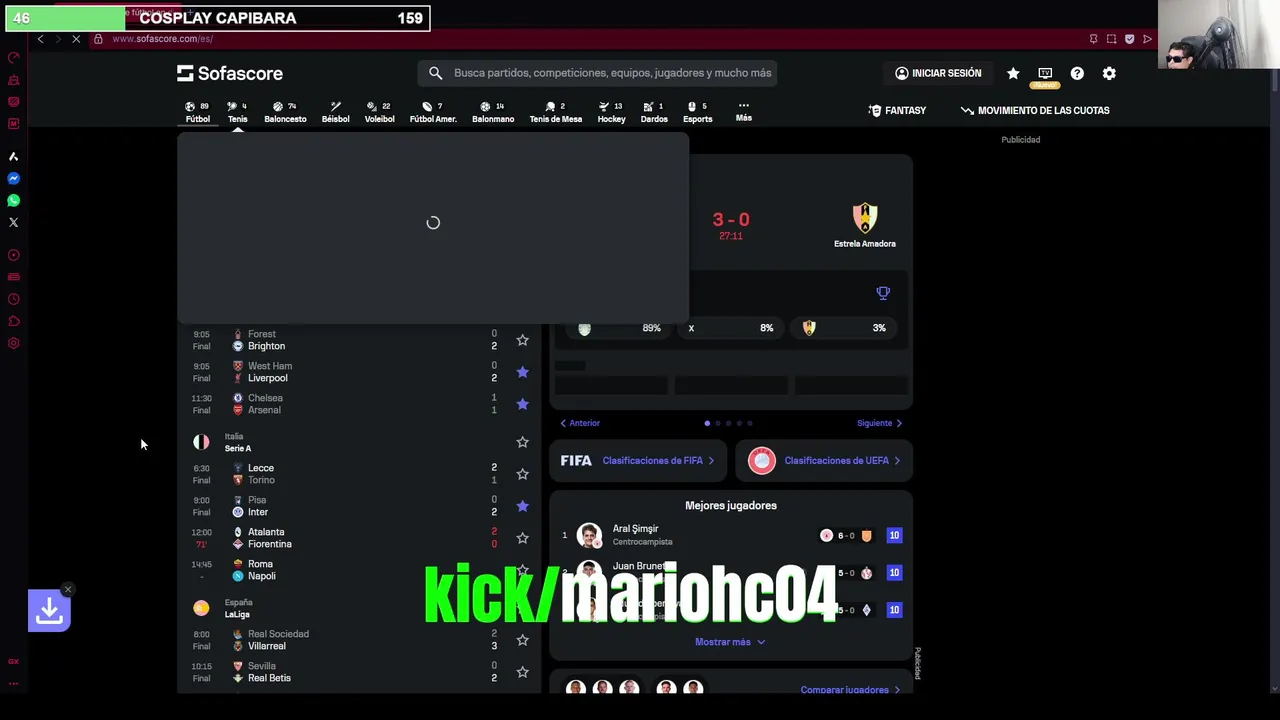The width and height of the screenshot is (1280, 720).
Task: Go to Siguiente featured match
Action: click(x=879, y=423)
